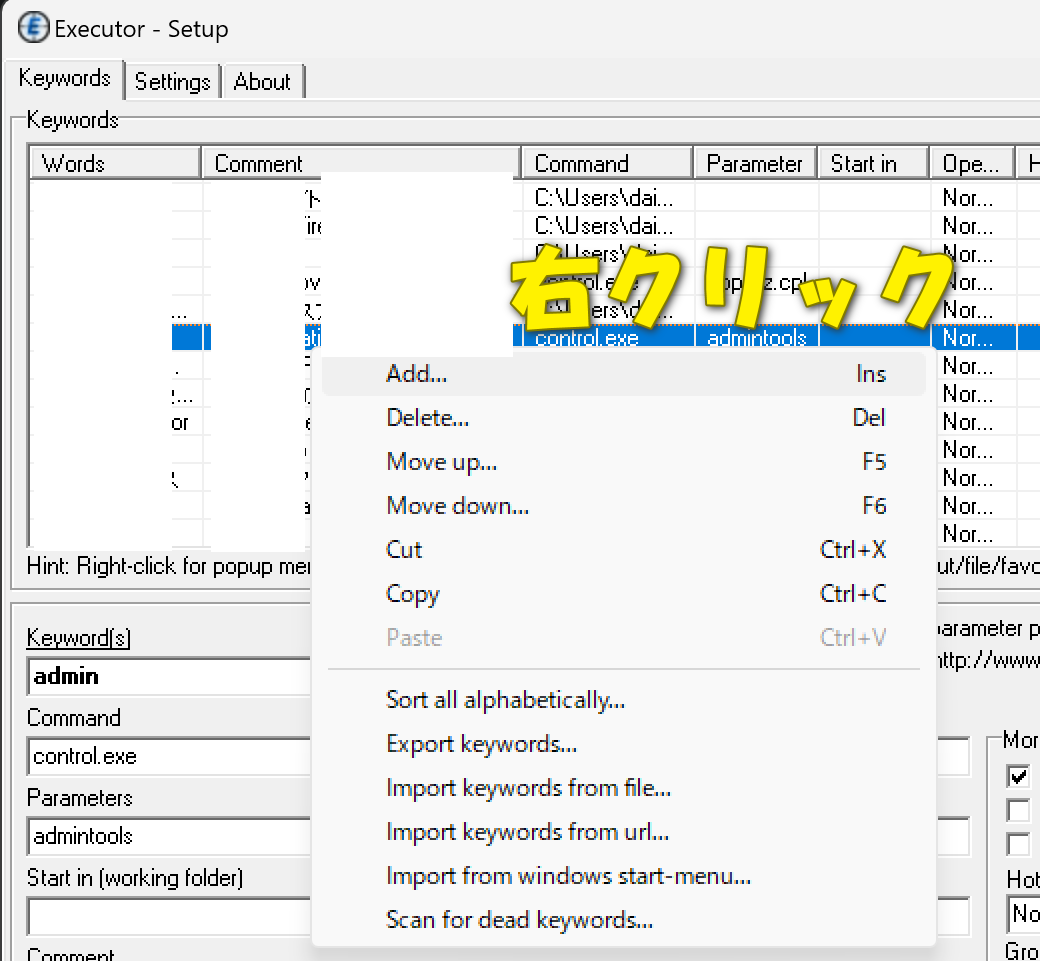
Task: Sort list by the Command column header
Action: [x=608, y=164]
